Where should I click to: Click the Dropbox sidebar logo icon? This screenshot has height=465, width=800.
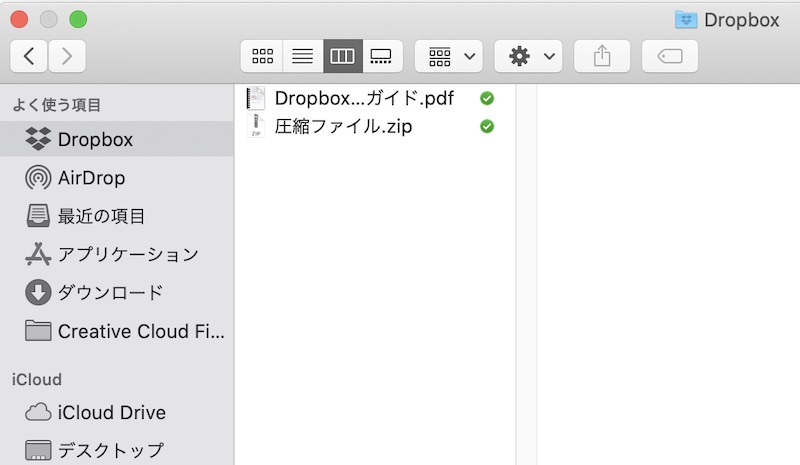(x=38, y=139)
